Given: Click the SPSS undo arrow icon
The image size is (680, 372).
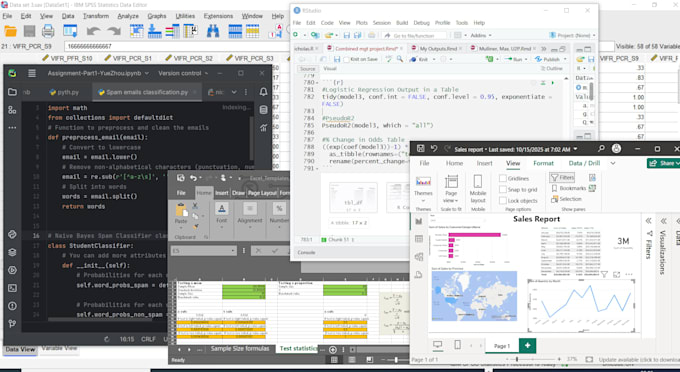Looking at the screenshot, I should [93, 31].
